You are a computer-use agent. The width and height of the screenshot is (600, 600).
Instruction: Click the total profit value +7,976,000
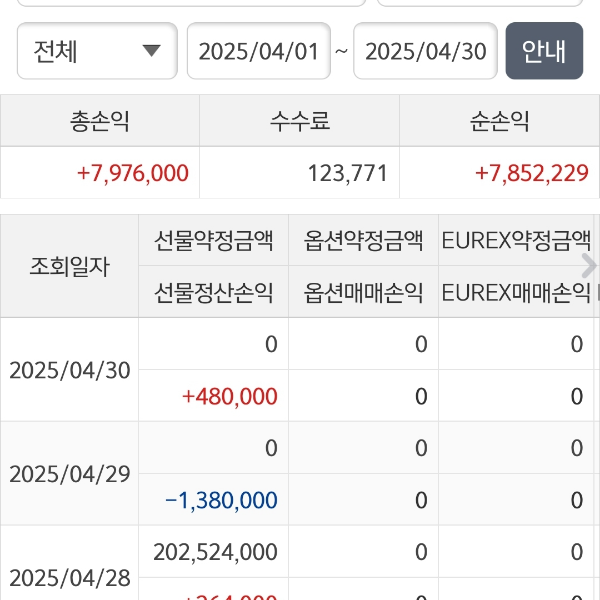[132, 173]
